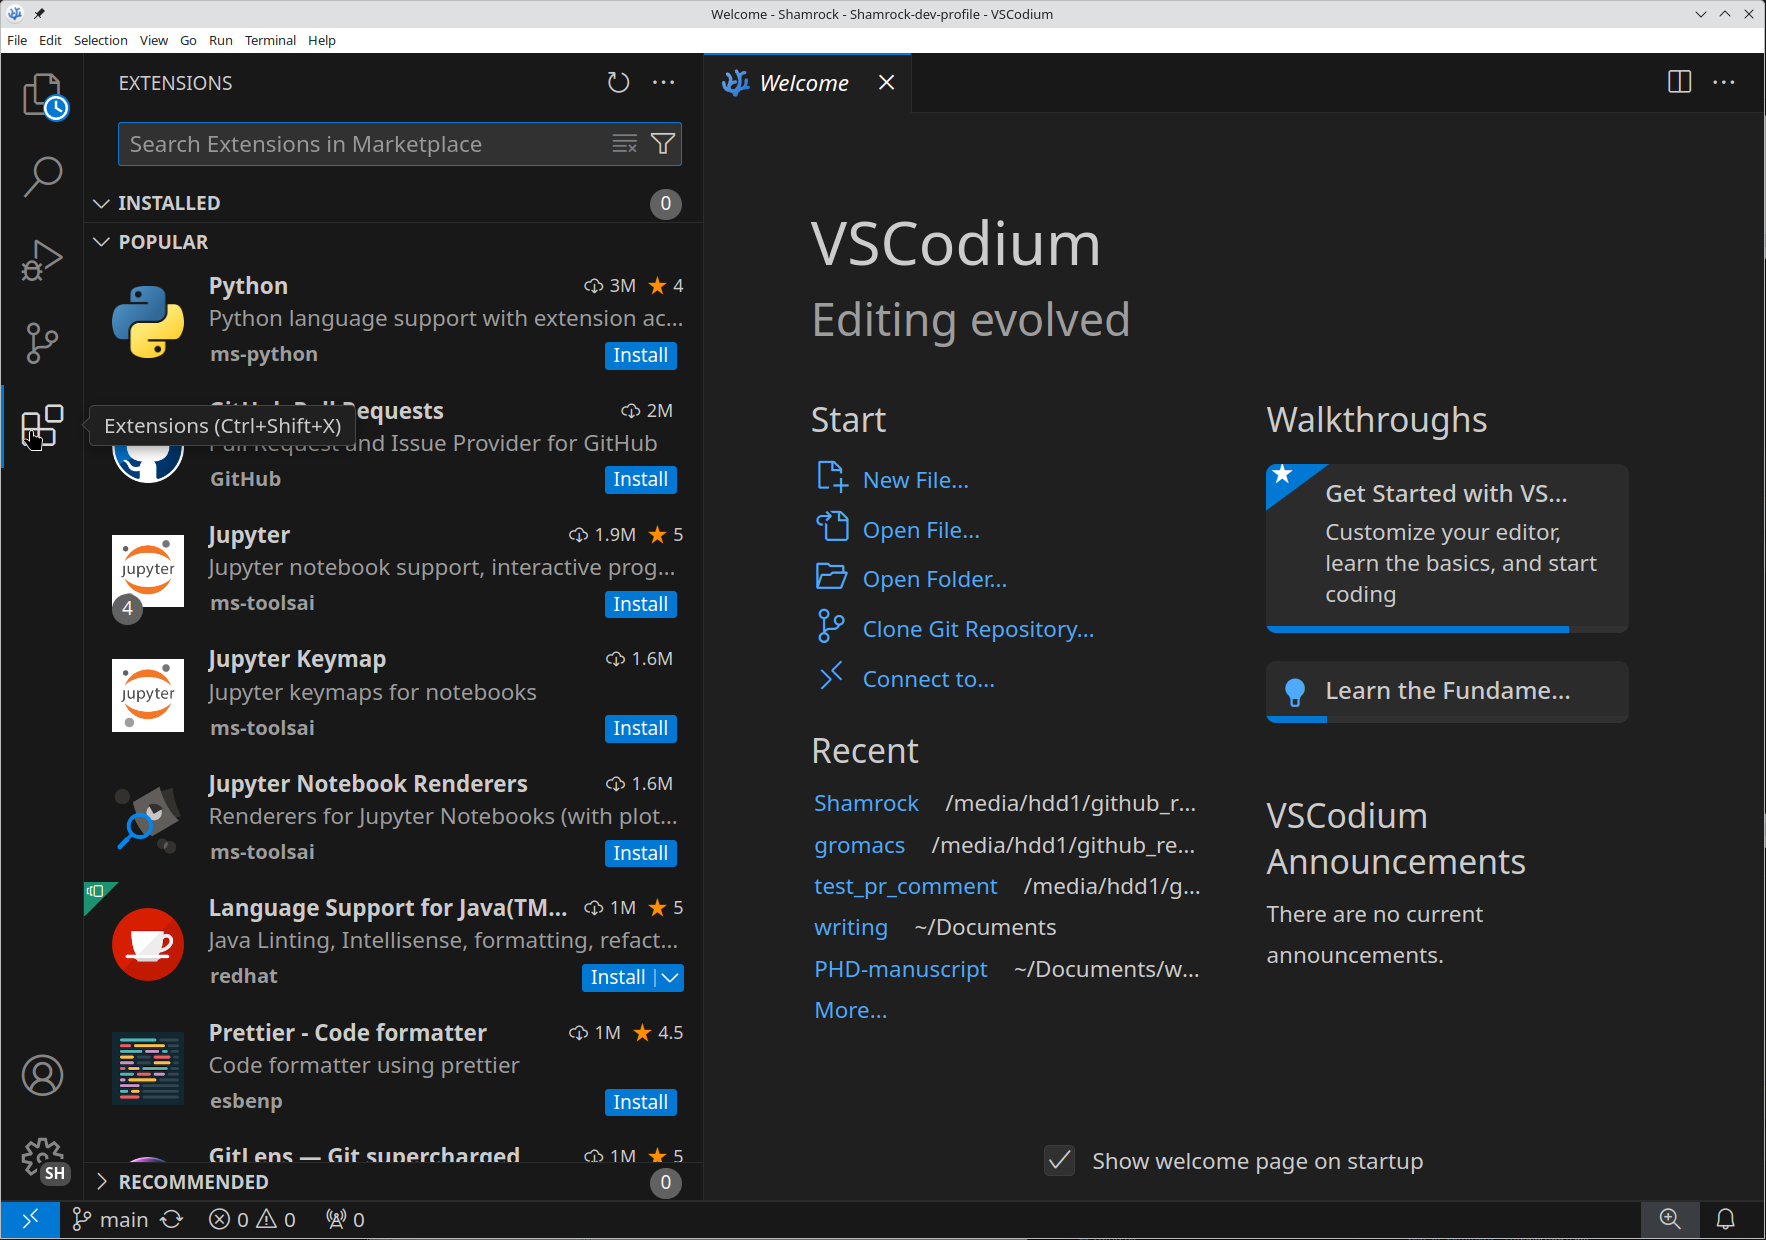Clear extensions search results icon
The width and height of the screenshot is (1766, 1240).
(x=624, y=144)
